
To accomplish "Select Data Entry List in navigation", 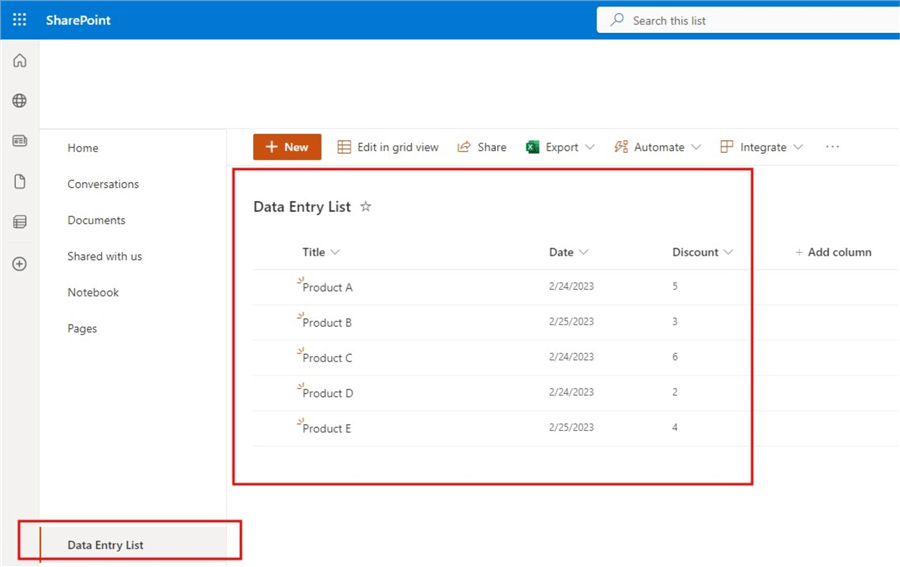I will [106, 545].
